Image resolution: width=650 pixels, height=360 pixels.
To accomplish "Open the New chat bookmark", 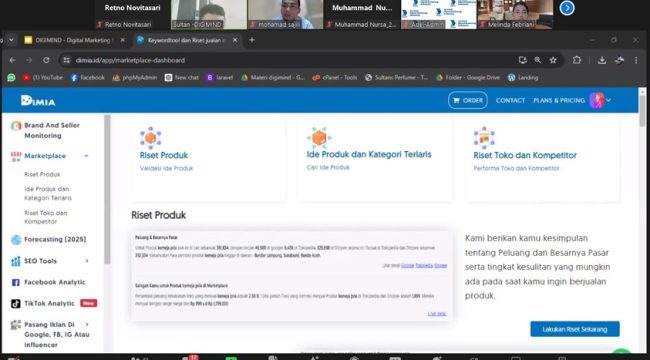I will 182,78.
